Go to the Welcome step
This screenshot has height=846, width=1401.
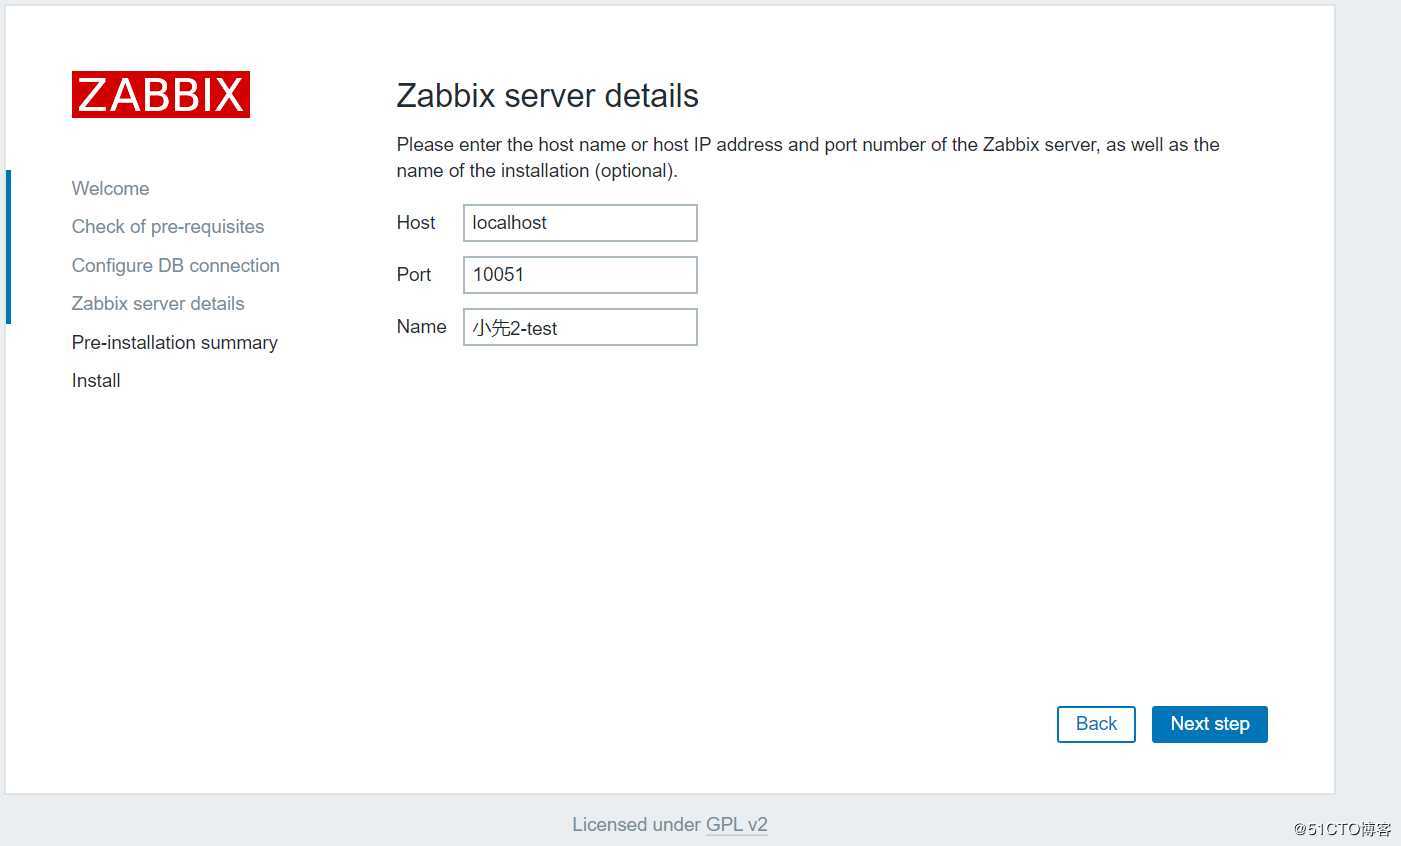pyautogui.click(x=110, y=188)
